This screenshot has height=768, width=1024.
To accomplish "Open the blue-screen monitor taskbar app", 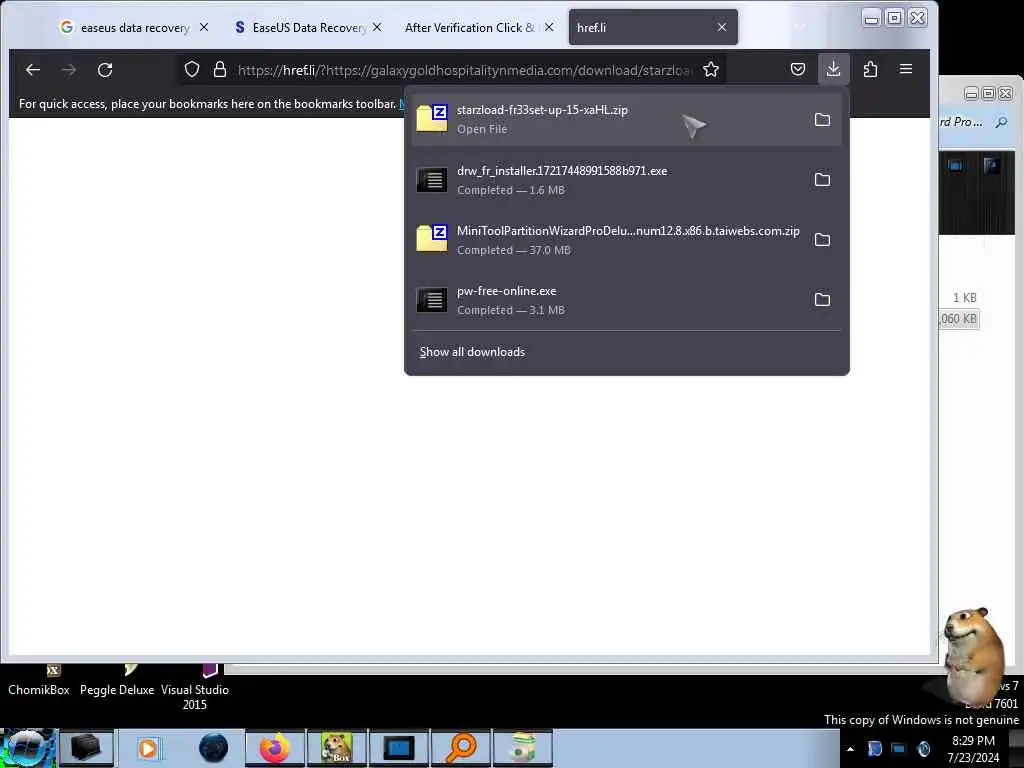I will pos(399,748).
